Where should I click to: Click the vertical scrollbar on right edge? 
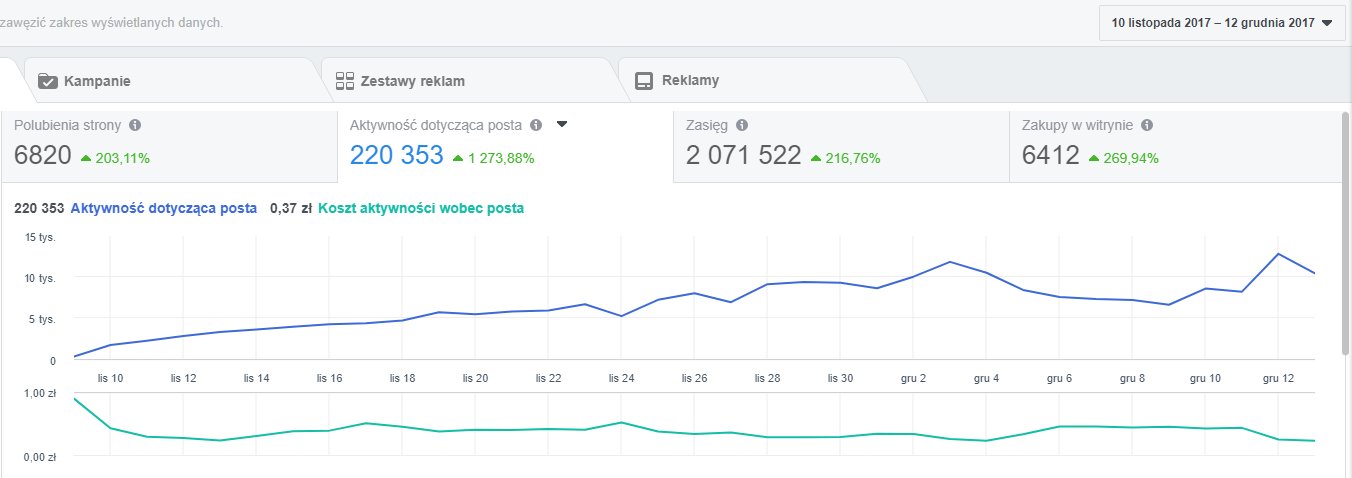[1345, 230]
